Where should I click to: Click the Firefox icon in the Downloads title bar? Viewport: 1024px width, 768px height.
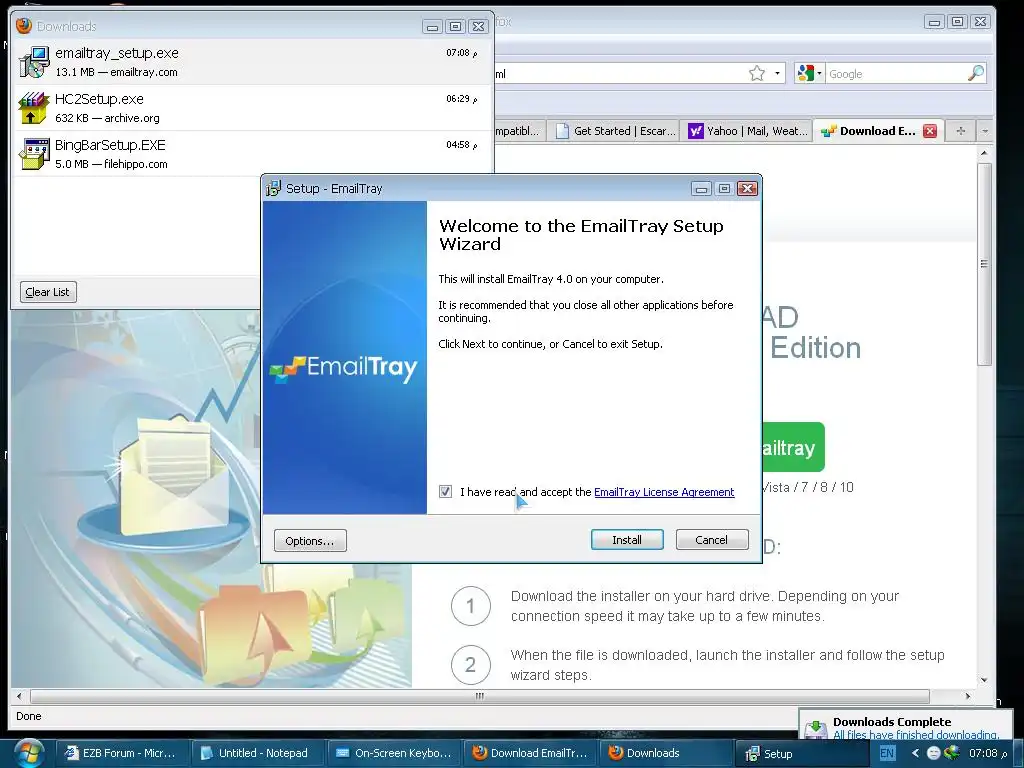24,25
